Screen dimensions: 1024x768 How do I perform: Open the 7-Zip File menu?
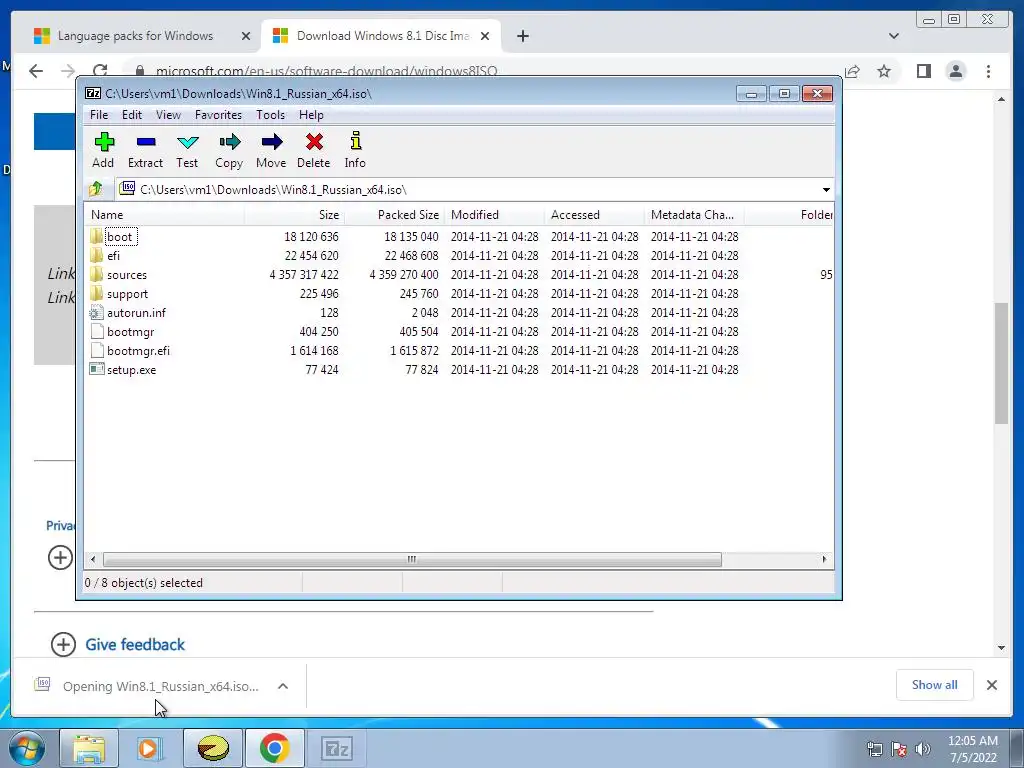pyautogui.click(x=99, y=115)
